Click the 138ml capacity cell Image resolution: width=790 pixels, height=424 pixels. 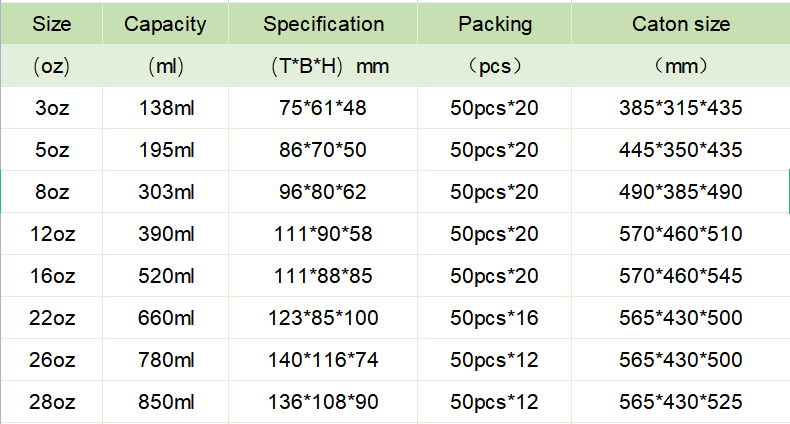click(165, 108)
